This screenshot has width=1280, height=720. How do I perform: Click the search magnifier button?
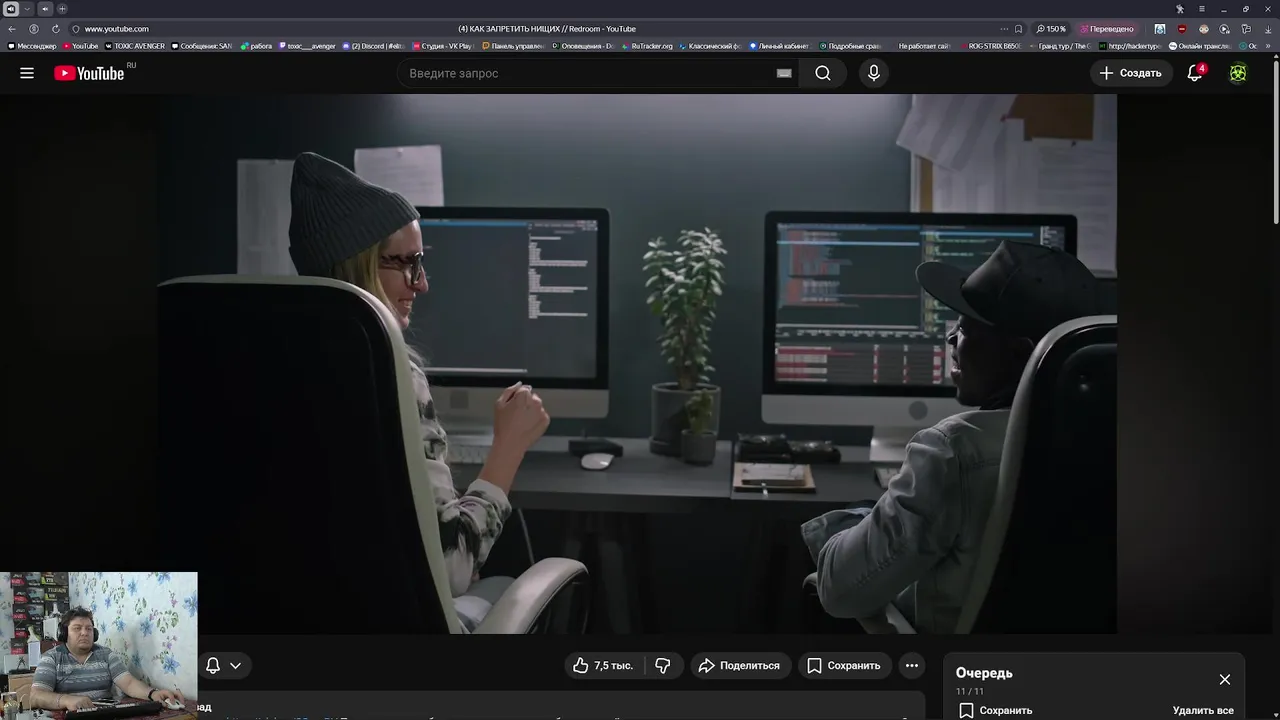(x=823, y=73)
